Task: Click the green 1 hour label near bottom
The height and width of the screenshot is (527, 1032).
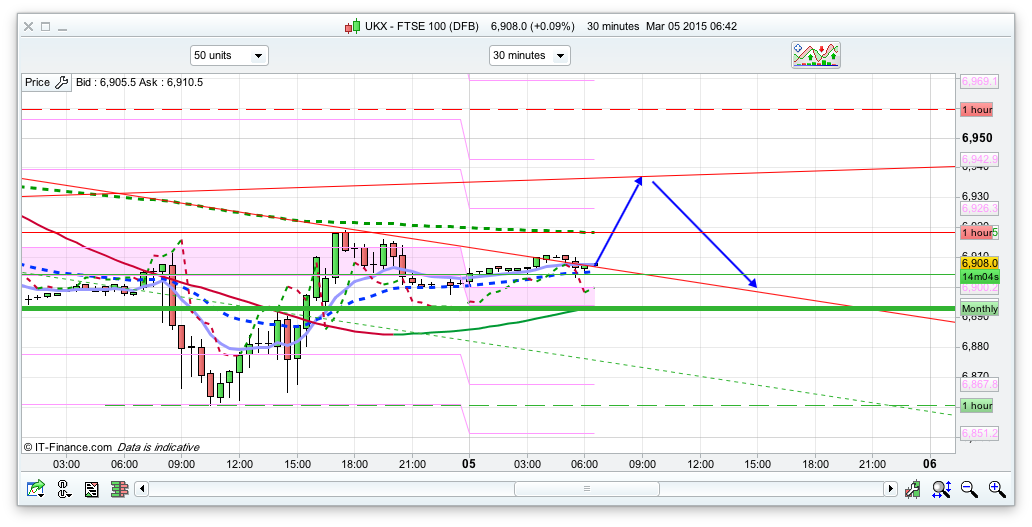Action: click(x=976, y=406)
